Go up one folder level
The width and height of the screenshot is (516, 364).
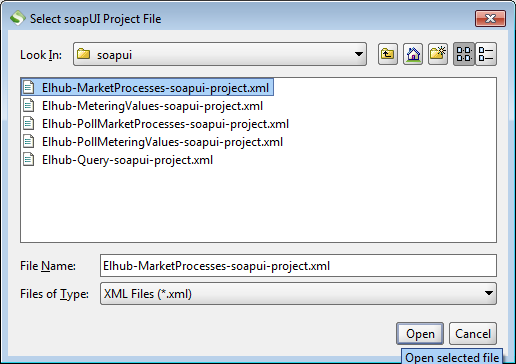388,54
